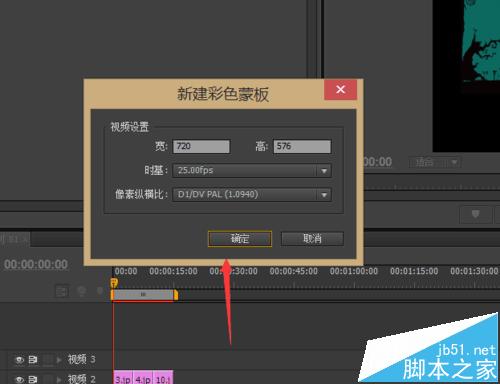Click the 00:01:00:00 mark on the time ruler
This screenshot has height=384, width=500.
(354, 271)
